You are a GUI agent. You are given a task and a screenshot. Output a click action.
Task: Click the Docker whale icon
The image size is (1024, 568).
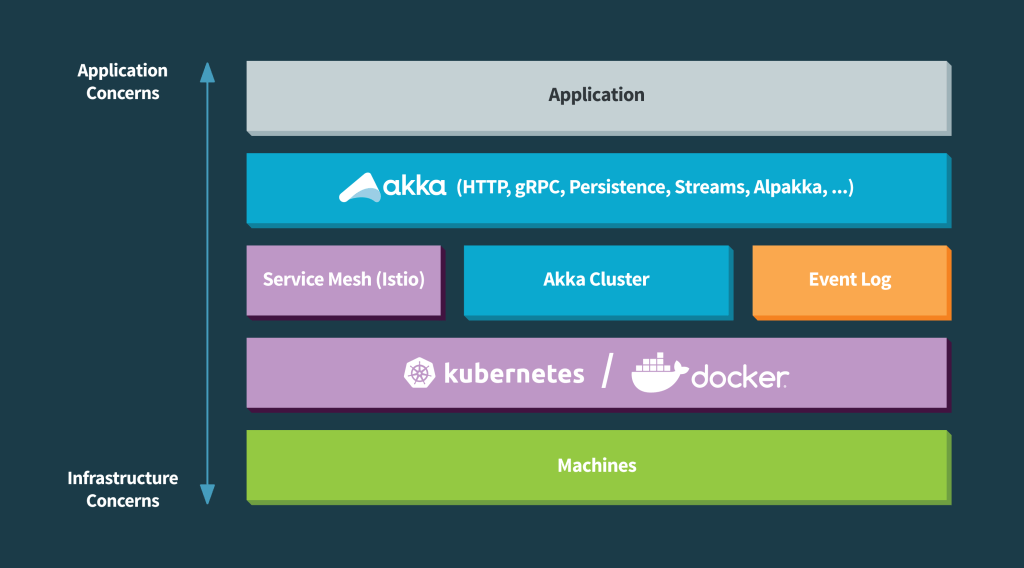(657, 373)
